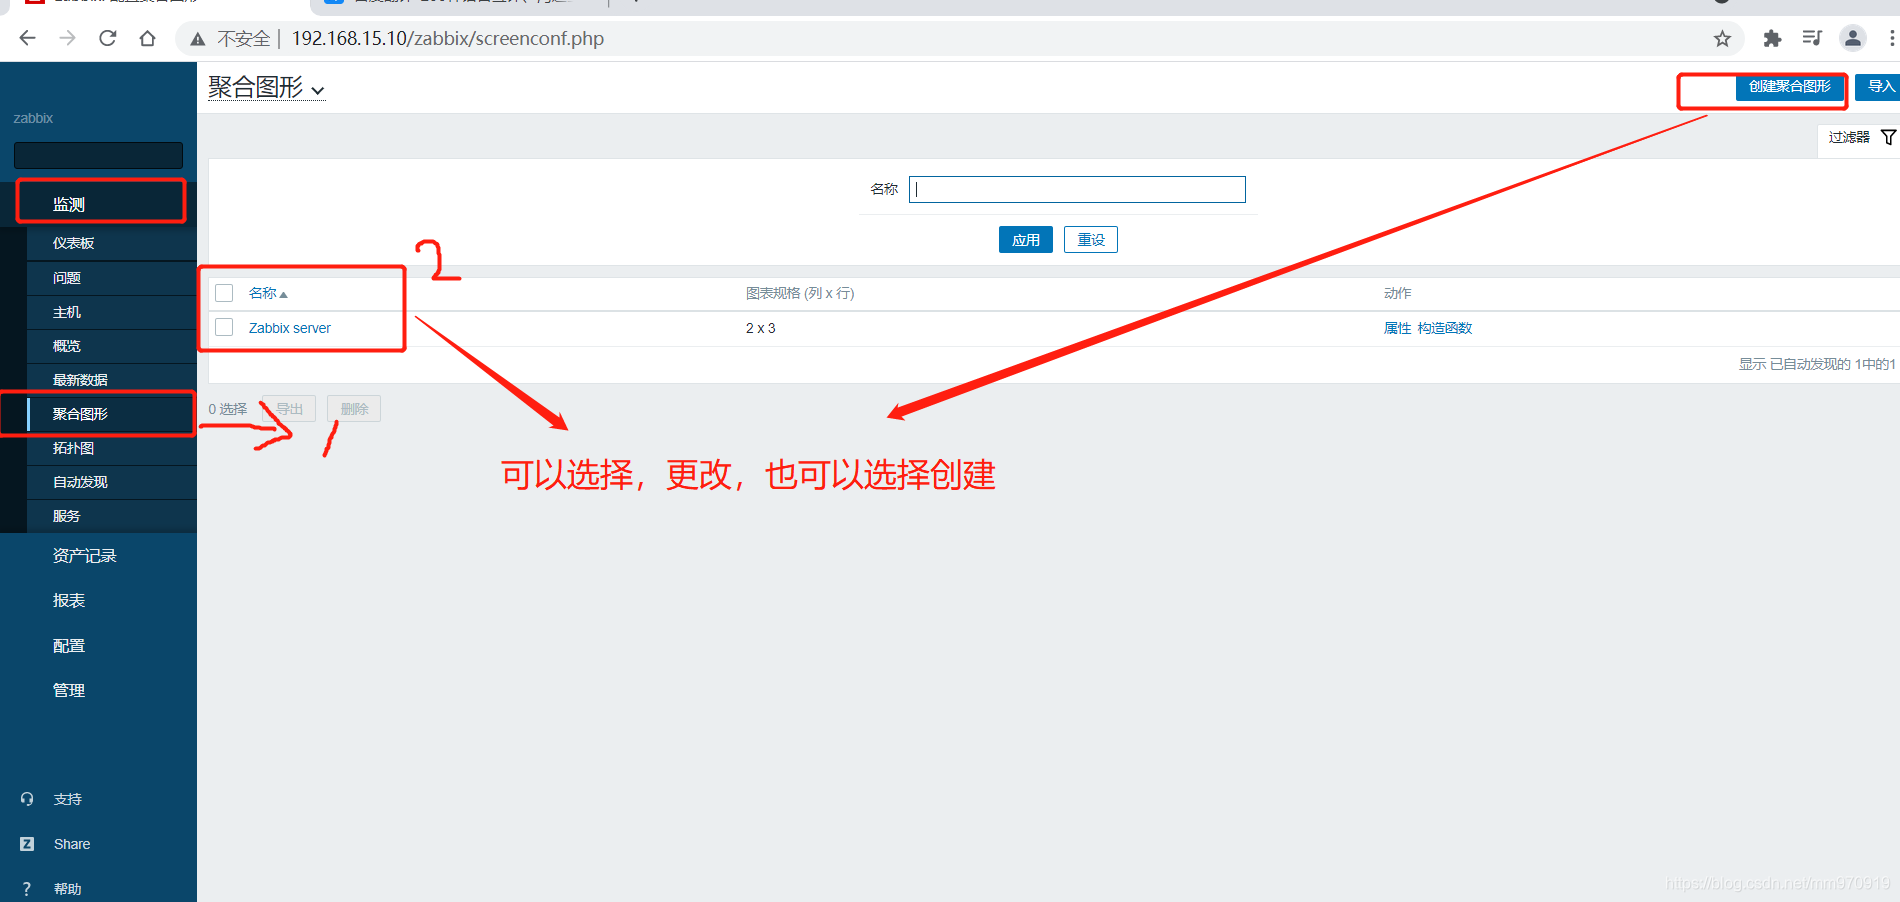Bookmark this page with star icon
Viewport: 1900px width, 902px height.
point(1722,39)
